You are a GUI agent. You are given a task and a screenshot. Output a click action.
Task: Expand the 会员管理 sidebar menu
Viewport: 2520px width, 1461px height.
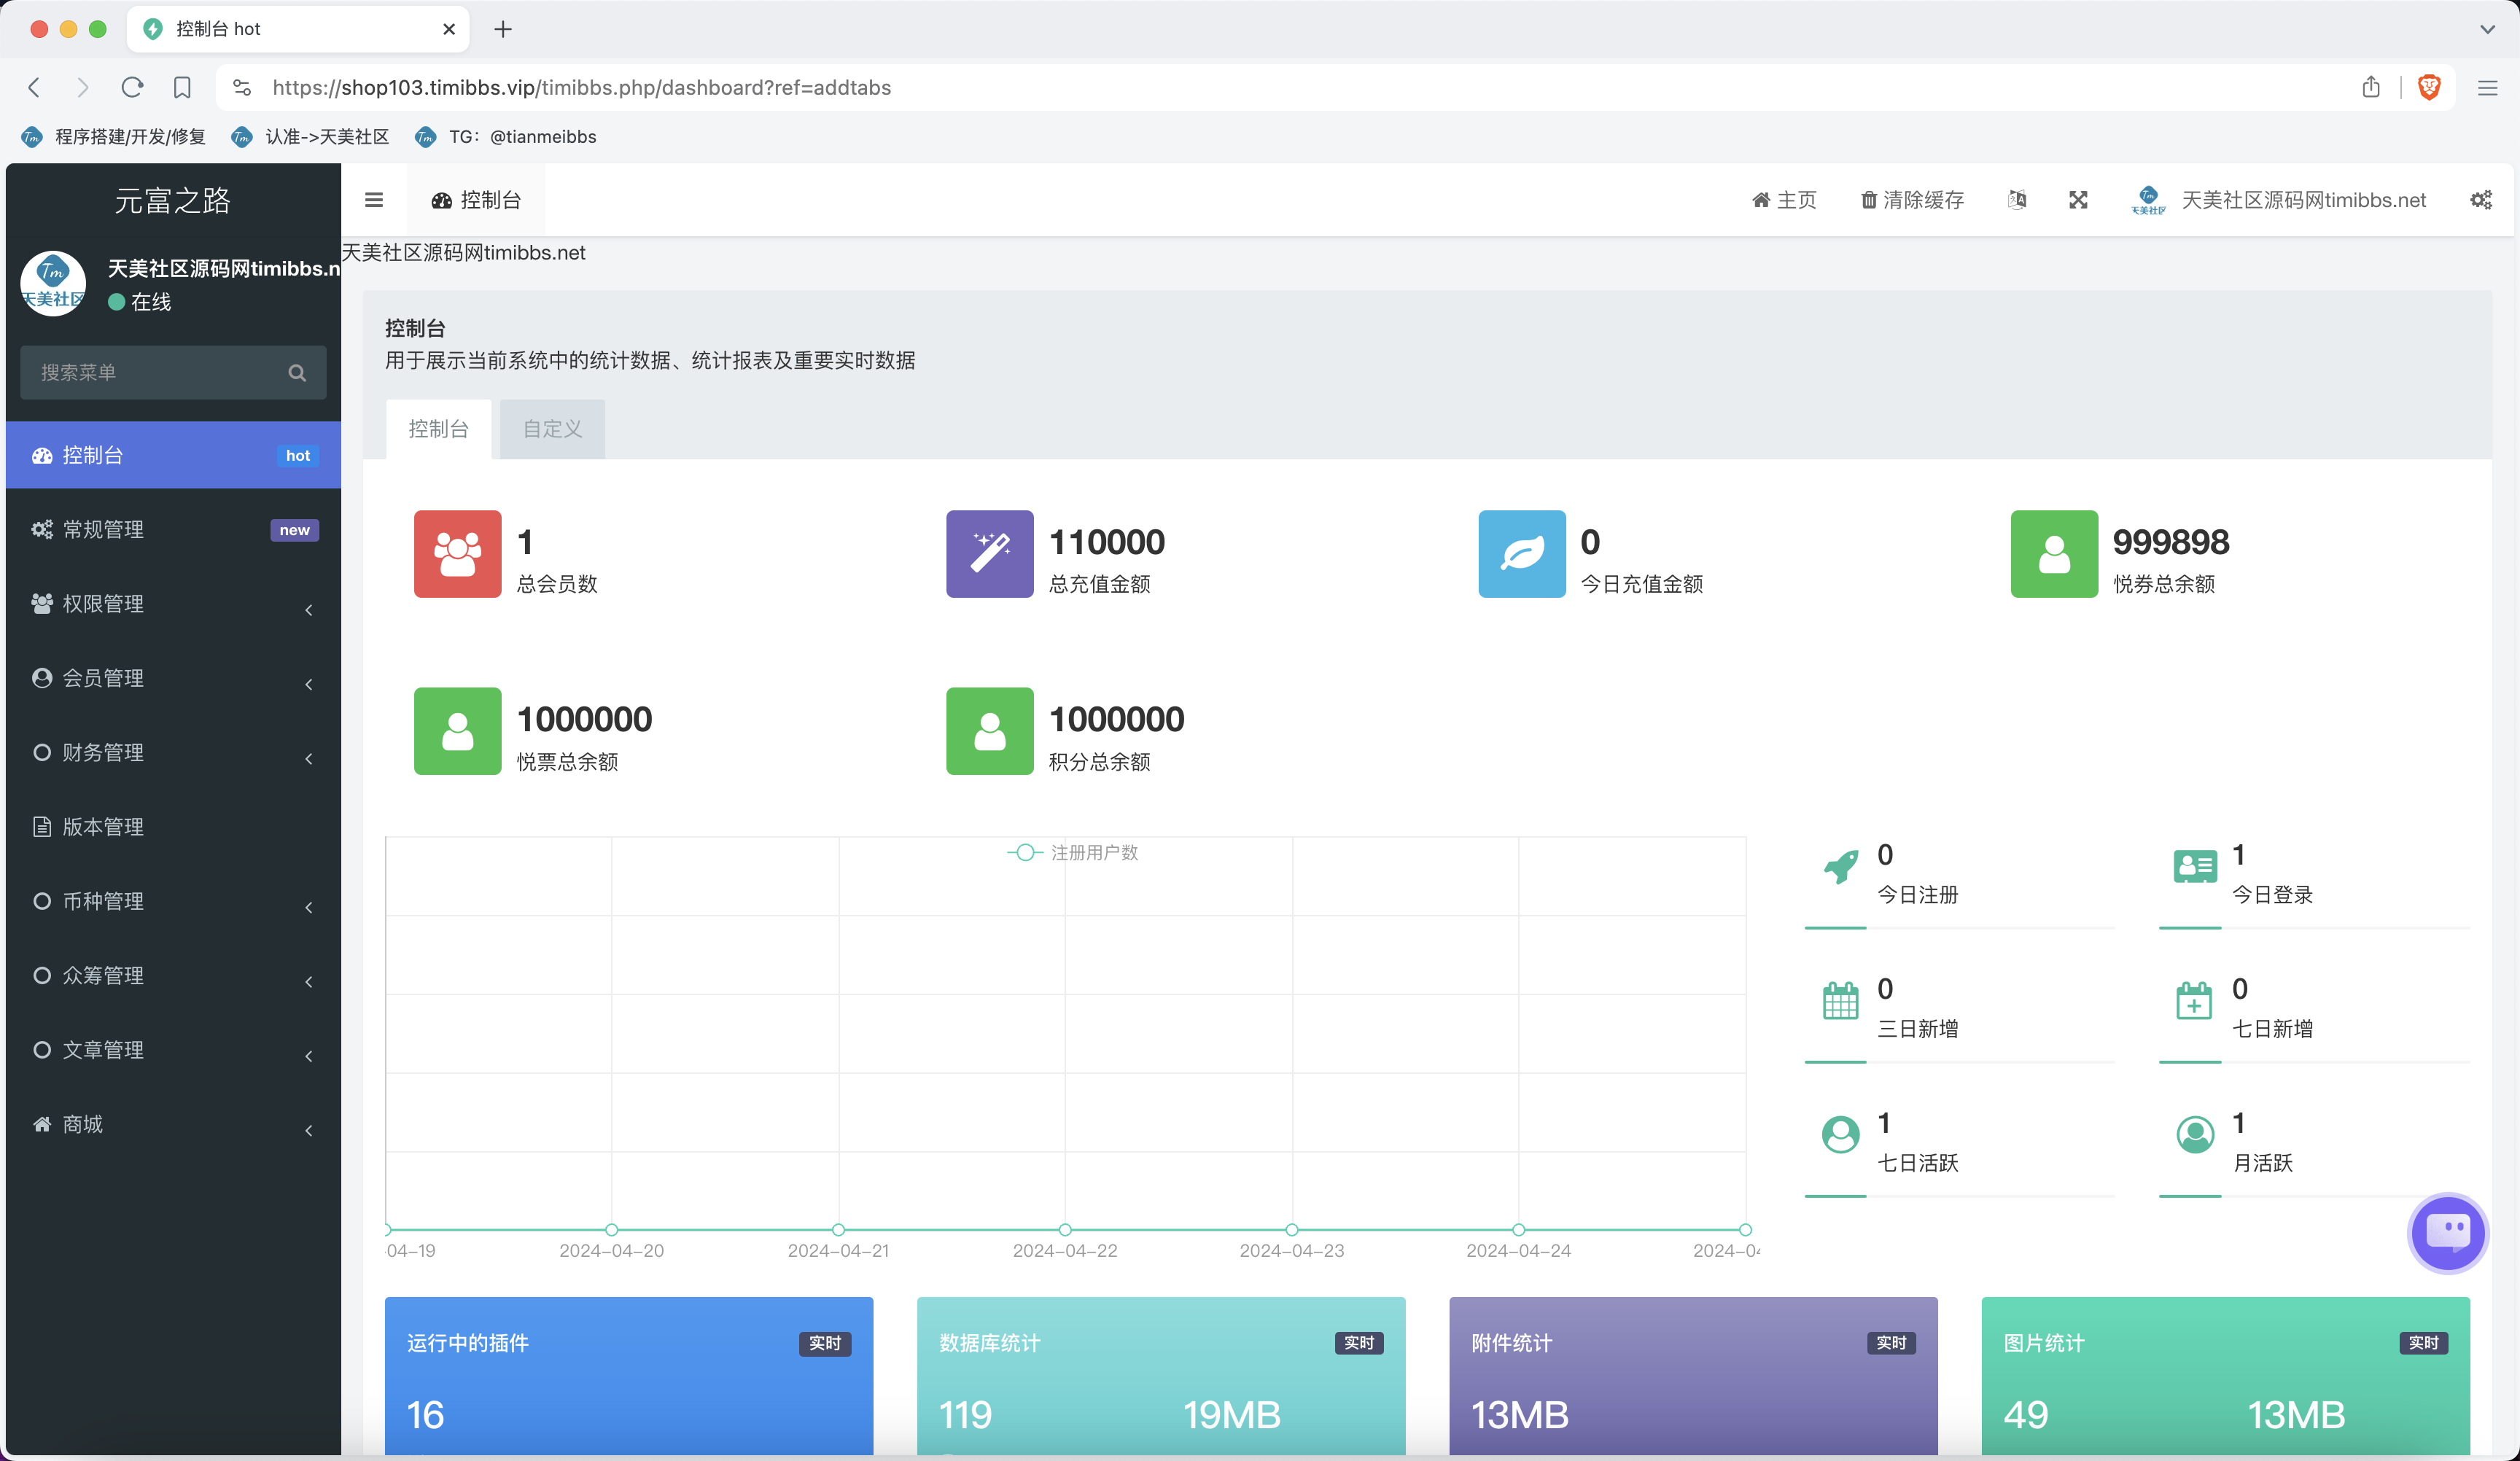click(x=173, y=678)
